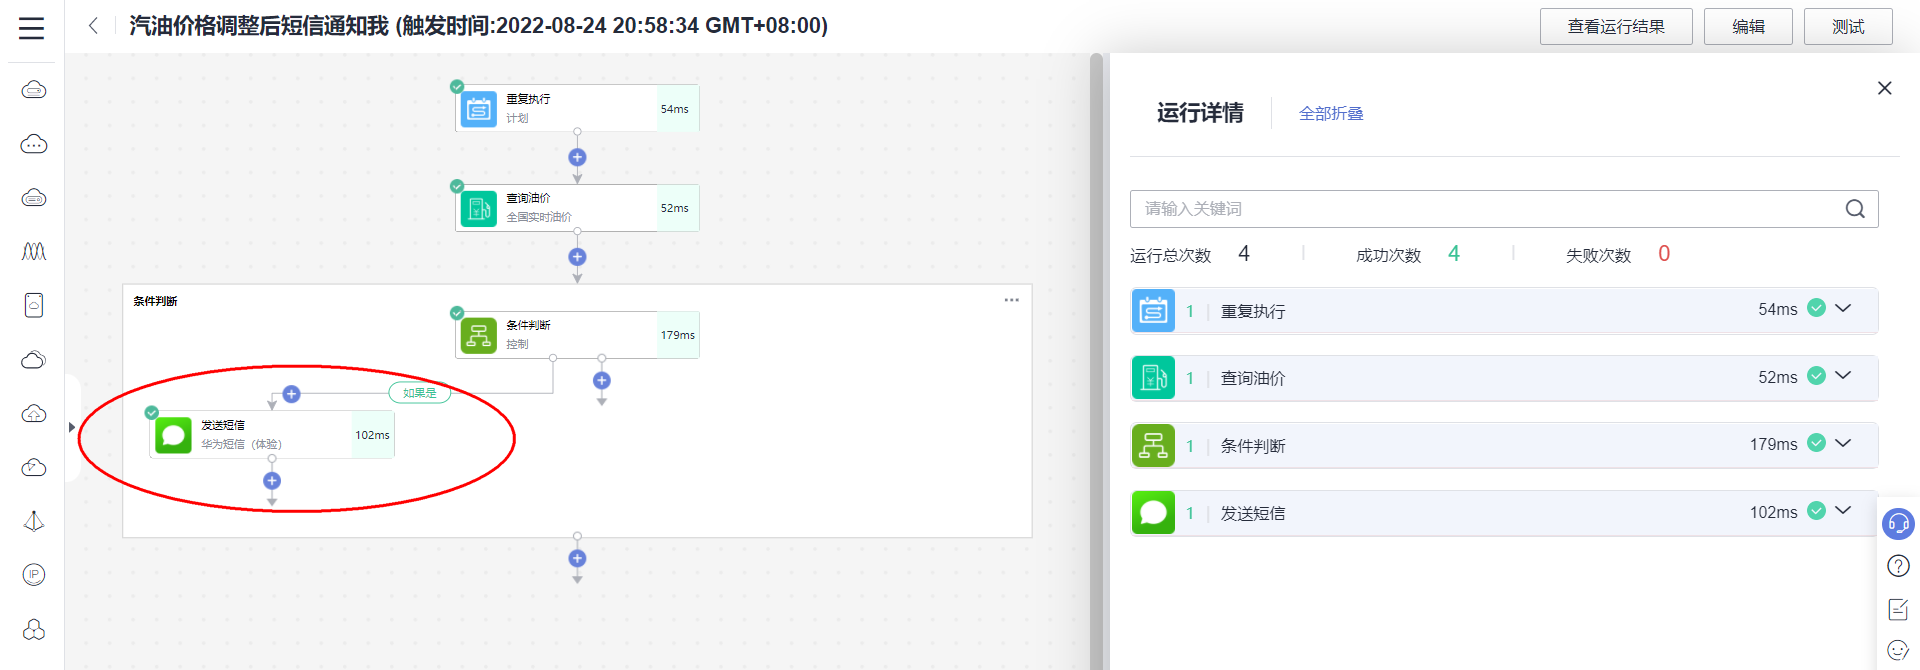Image resolution: width=1920 pixels, height=670 pixels.
Task: Open the document with cloud sidebar icon
Action: (34, 305)
